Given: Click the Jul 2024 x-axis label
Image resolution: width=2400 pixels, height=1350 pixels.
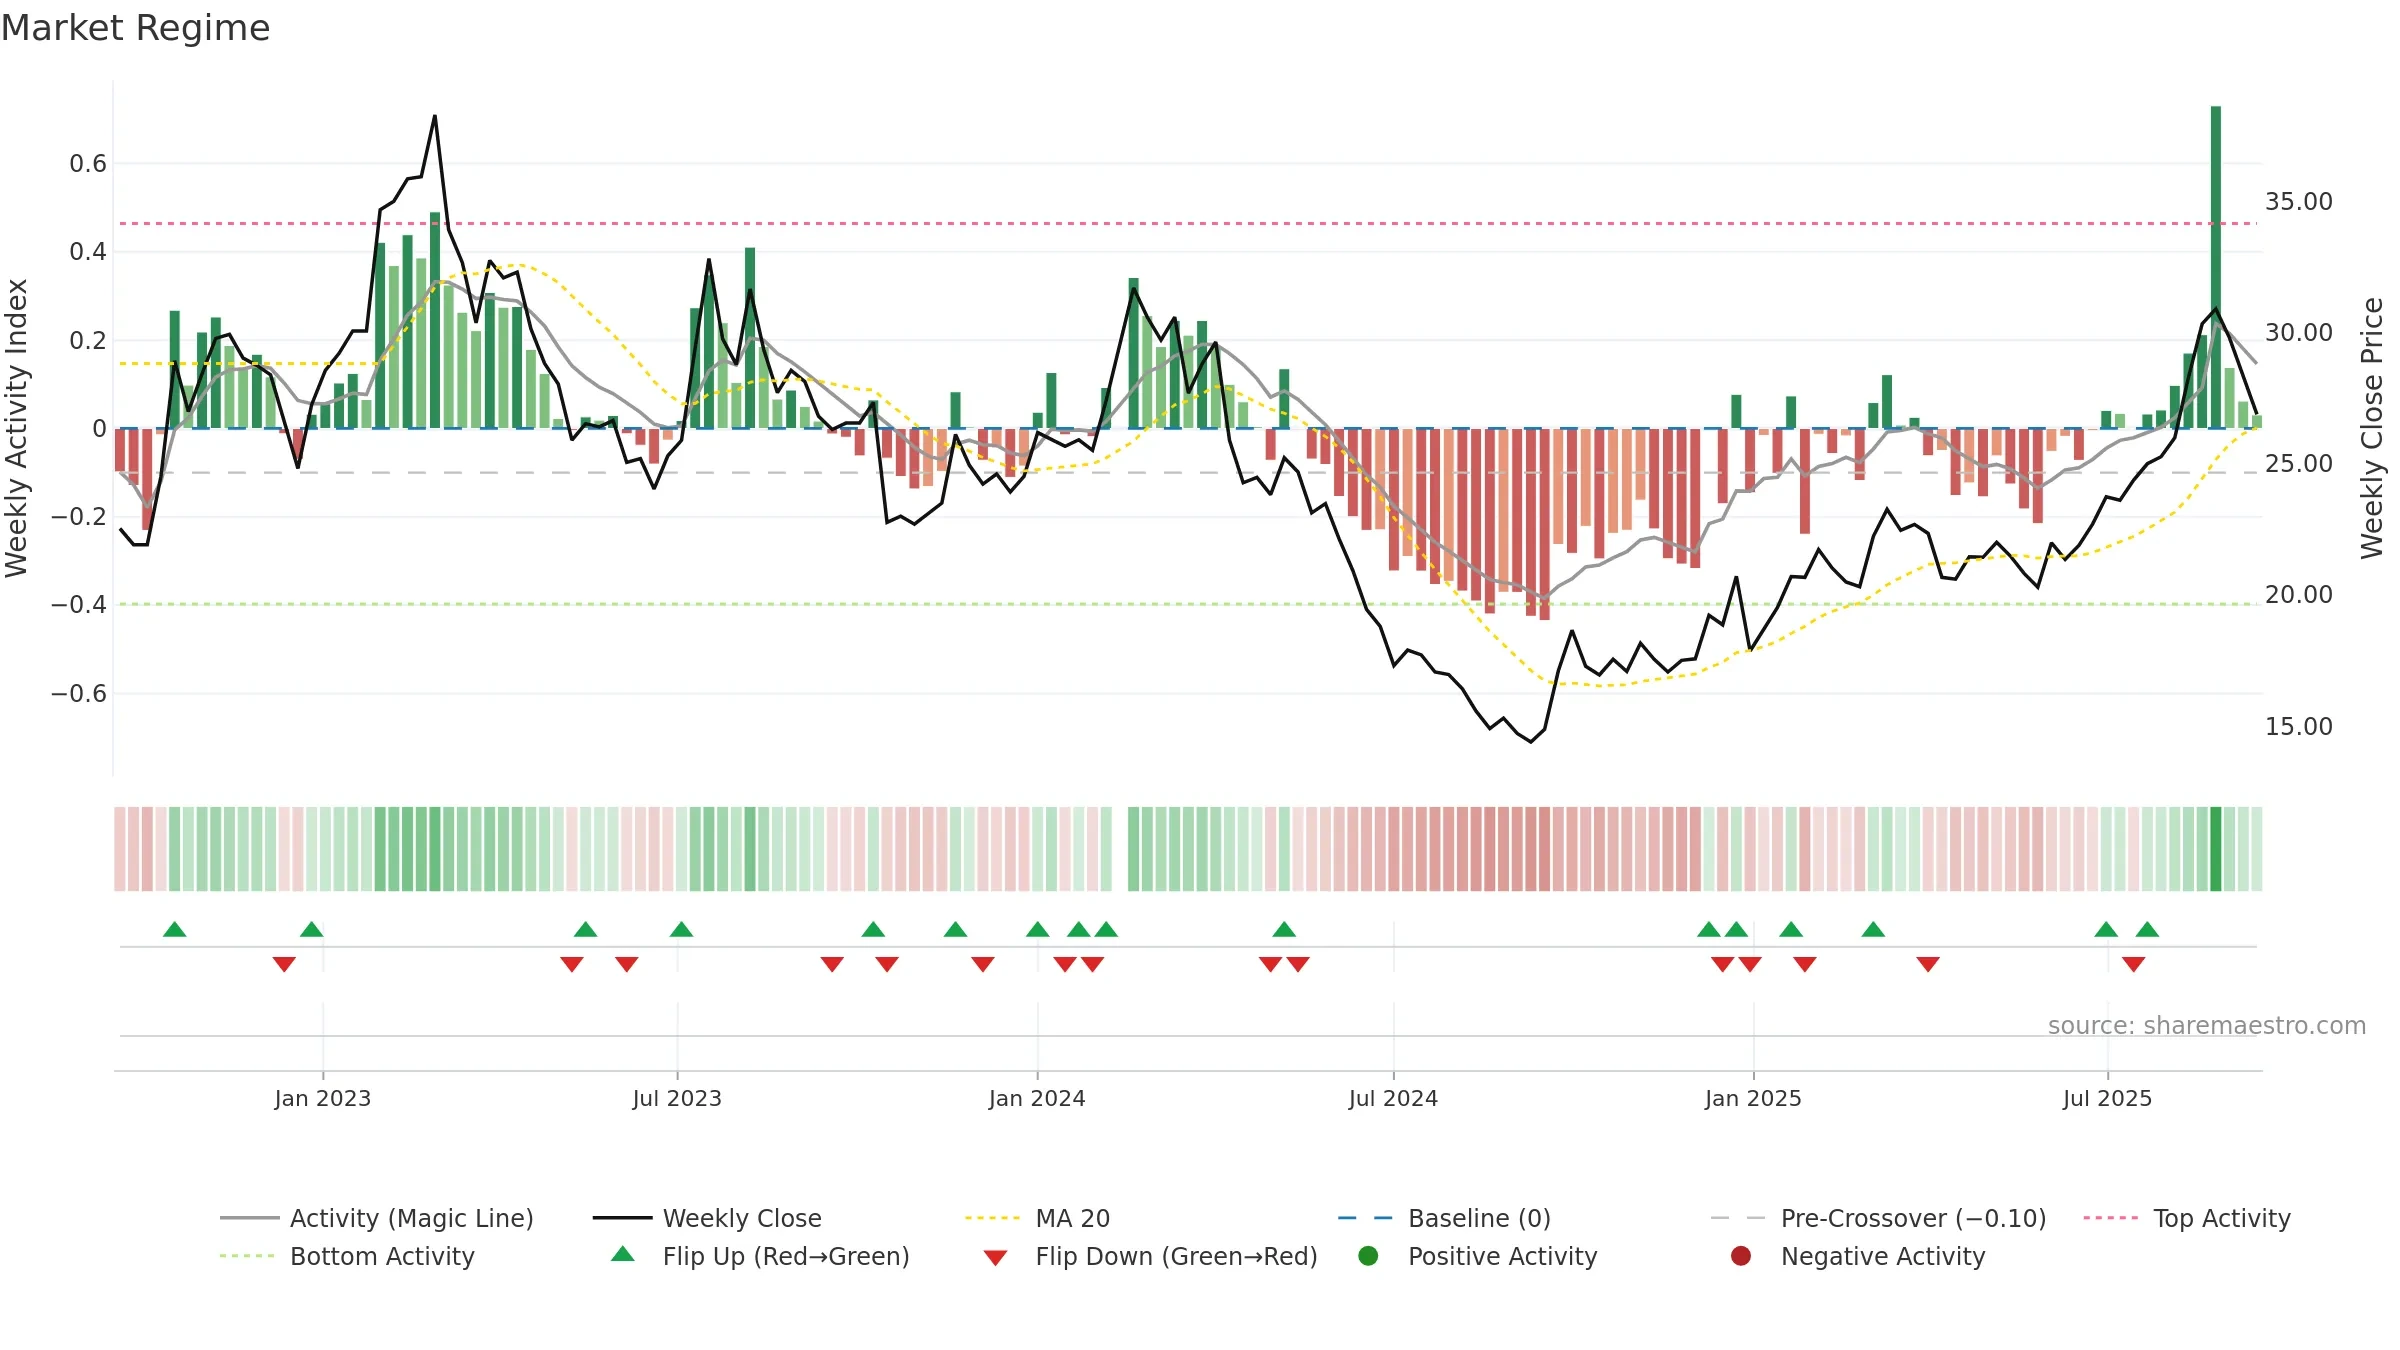Looking at the screenshot, I should 1393,1098.
